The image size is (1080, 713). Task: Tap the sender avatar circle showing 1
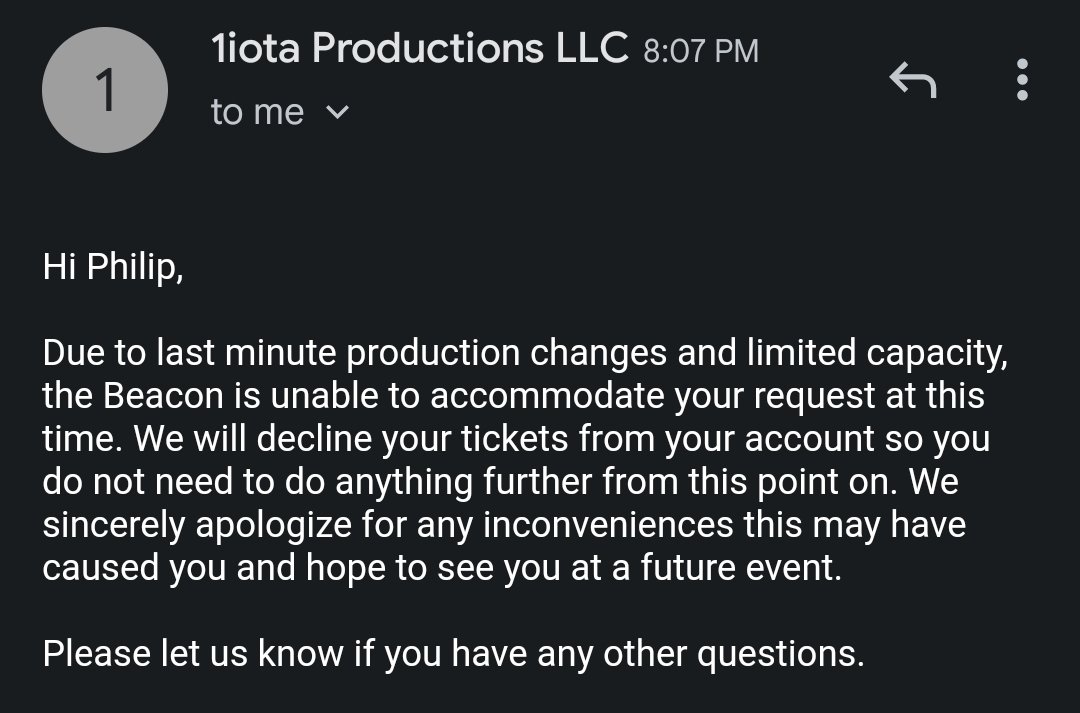(x=104, y=90)
